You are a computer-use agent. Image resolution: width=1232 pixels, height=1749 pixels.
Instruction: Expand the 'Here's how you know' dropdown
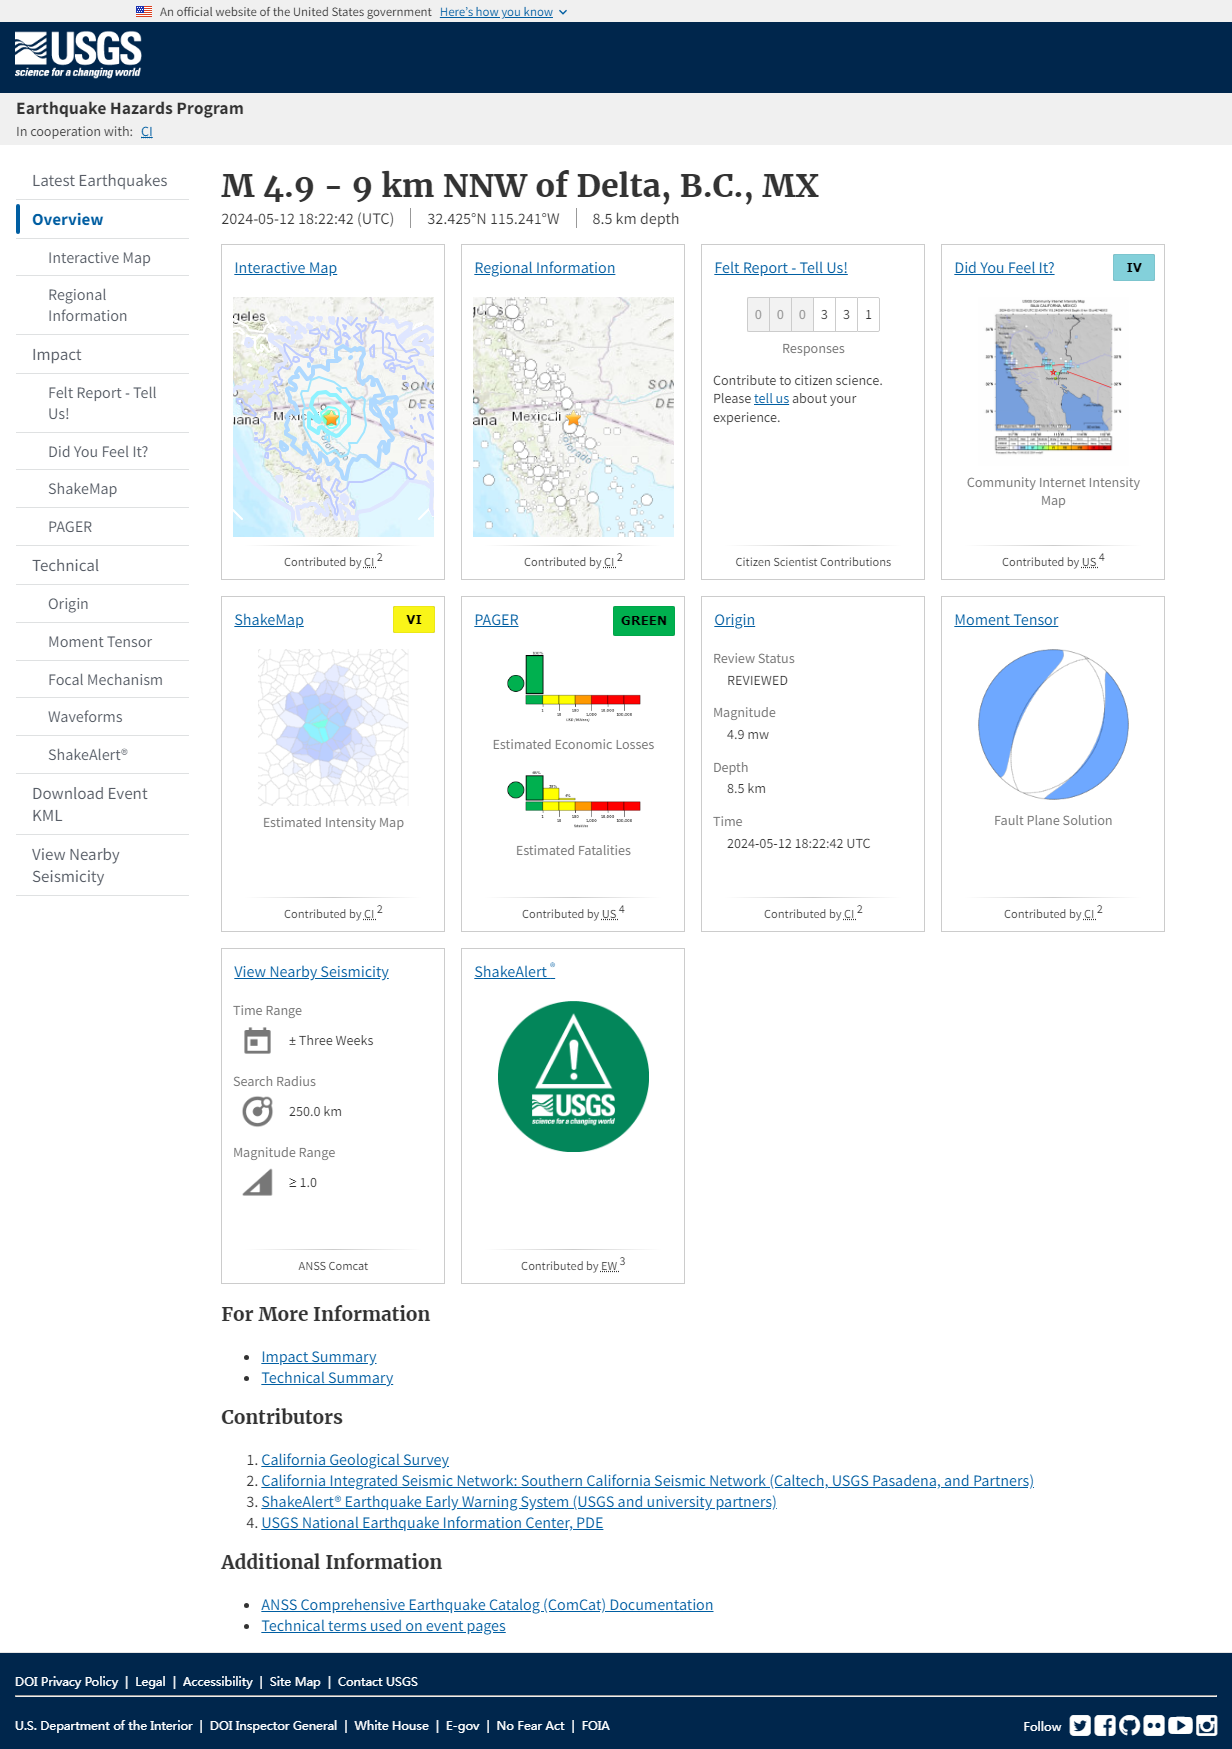click(x=503, y=12)
